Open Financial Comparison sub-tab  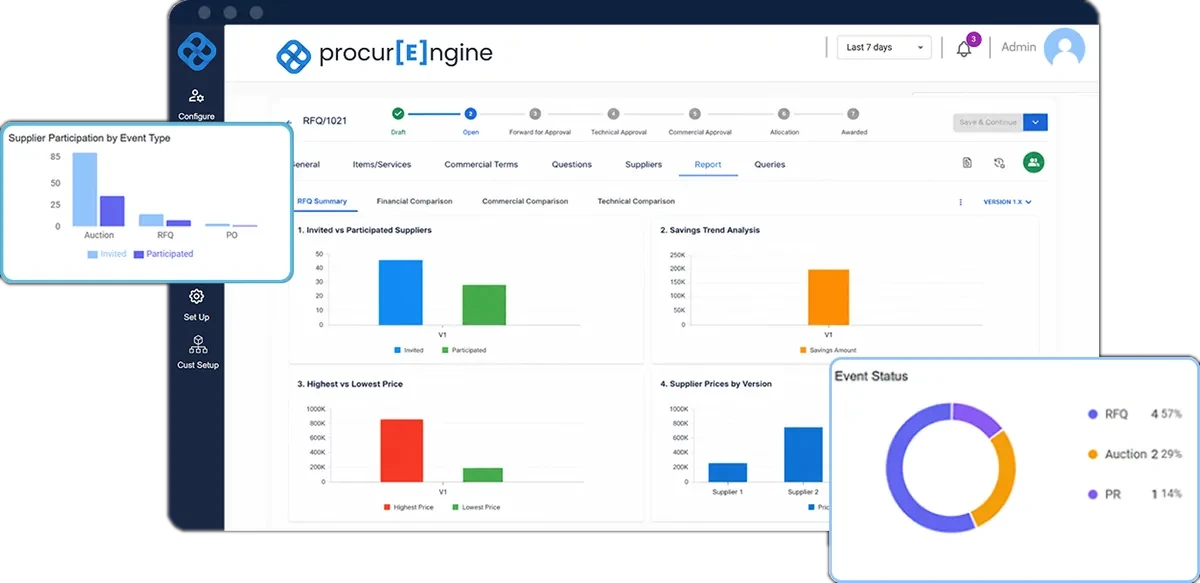point(414,201)
